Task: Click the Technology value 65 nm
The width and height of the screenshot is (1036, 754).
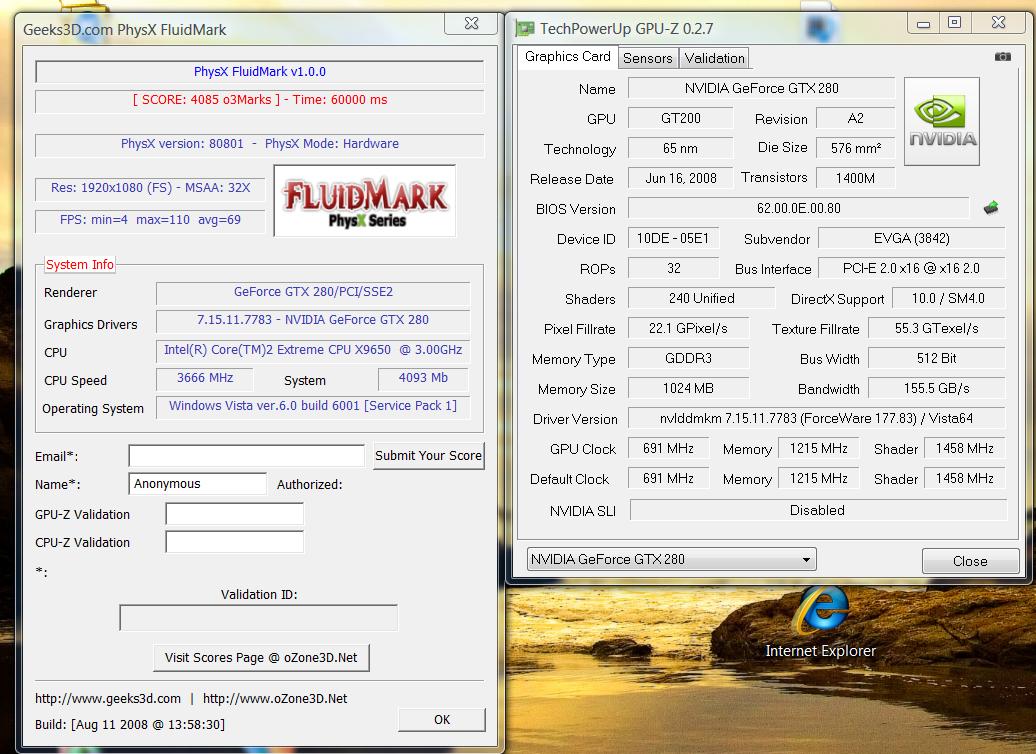Action: 681,149
